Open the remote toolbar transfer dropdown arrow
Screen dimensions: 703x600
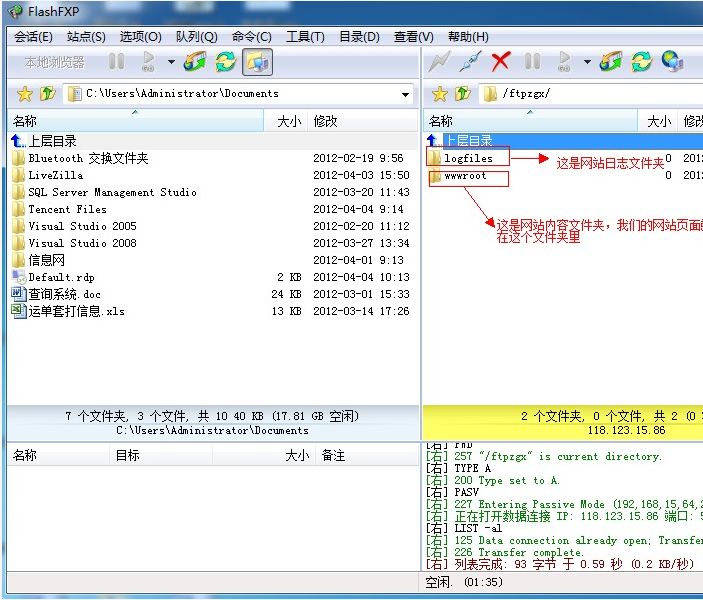(586, 62)
